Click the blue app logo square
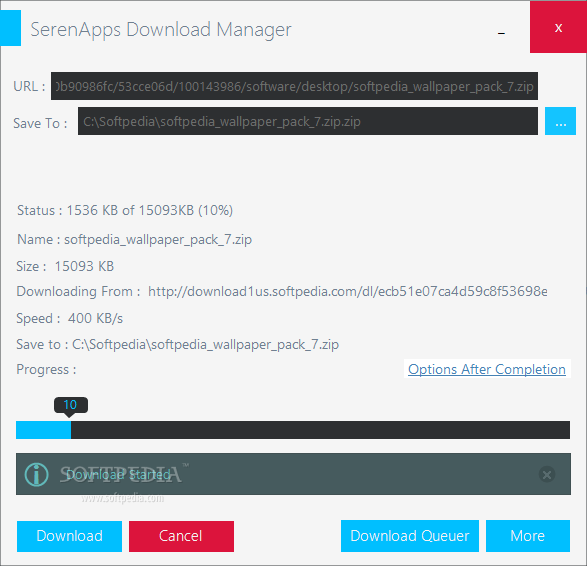 click(x=10, y=28)
